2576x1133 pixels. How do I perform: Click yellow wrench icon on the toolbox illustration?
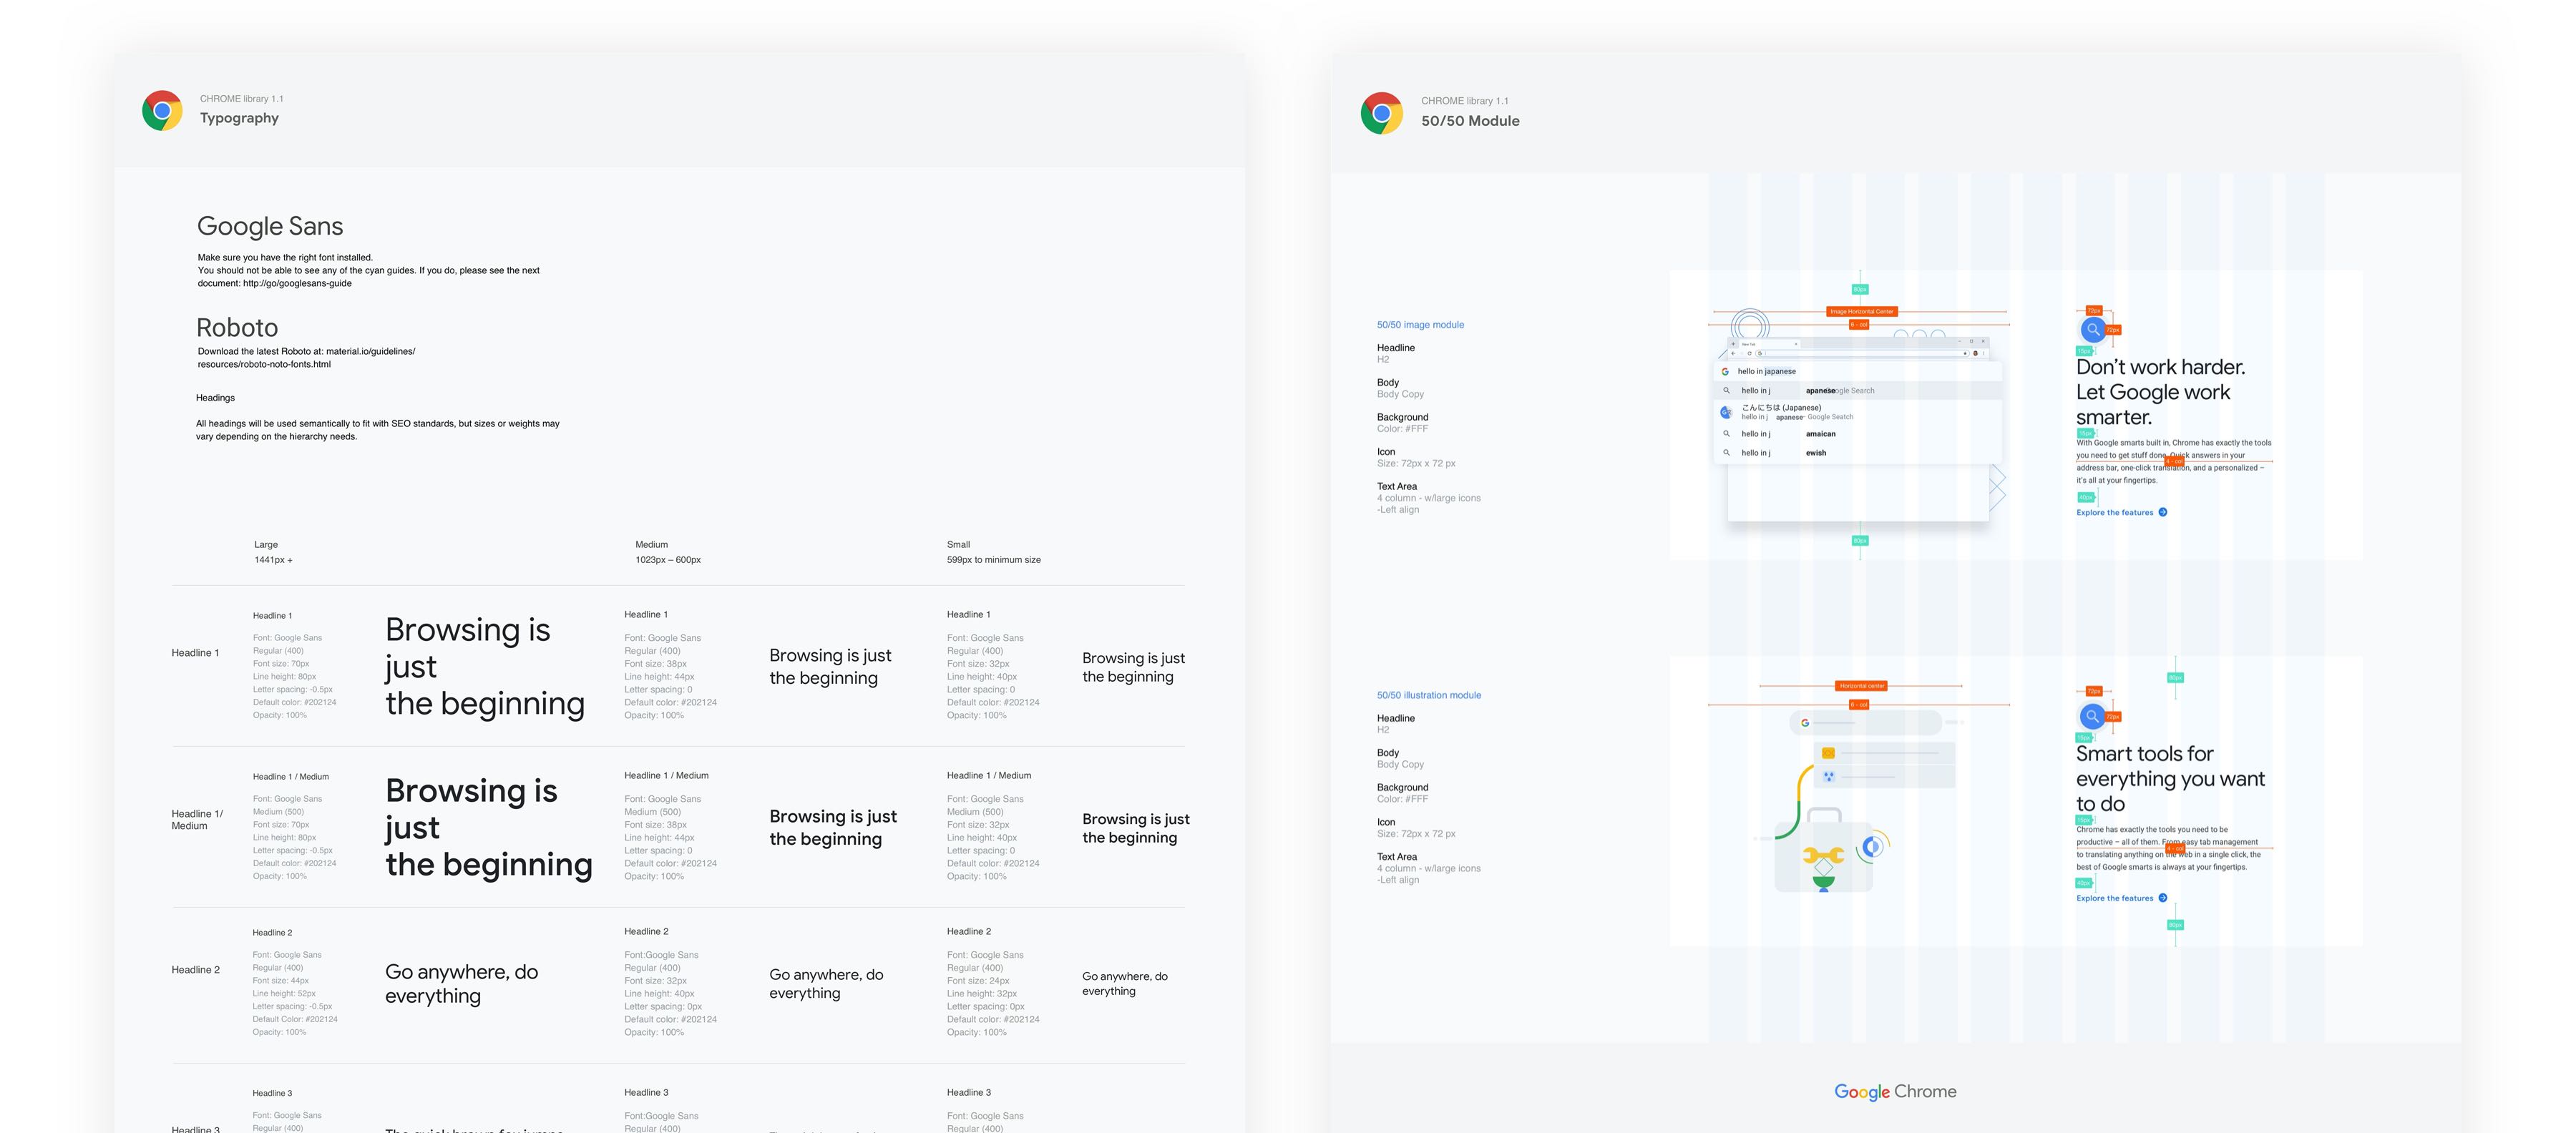[x=1823, y=856]
